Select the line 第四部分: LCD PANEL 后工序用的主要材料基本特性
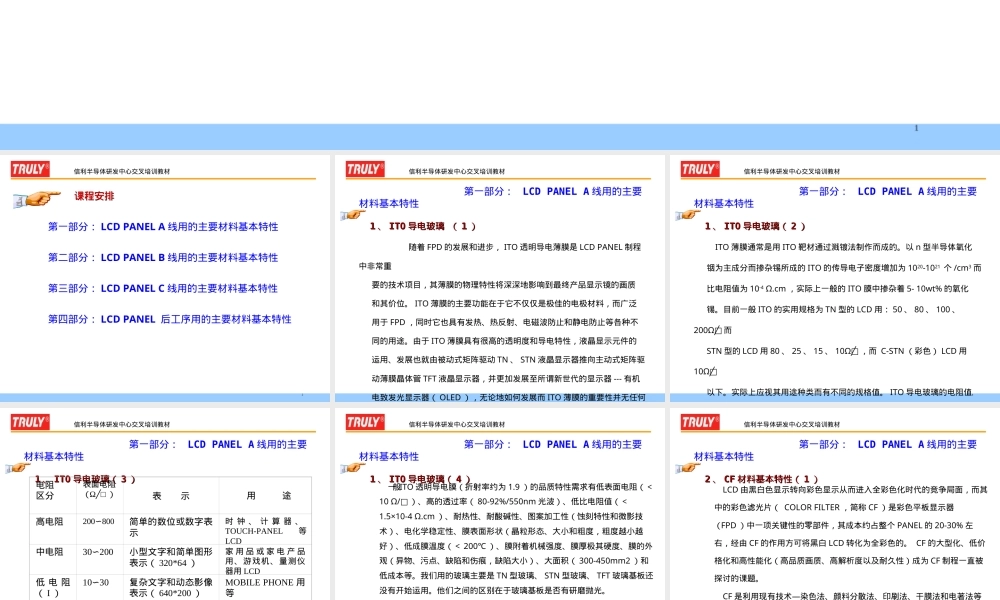This screenshot has height=600, width=1000. (170, 319)
